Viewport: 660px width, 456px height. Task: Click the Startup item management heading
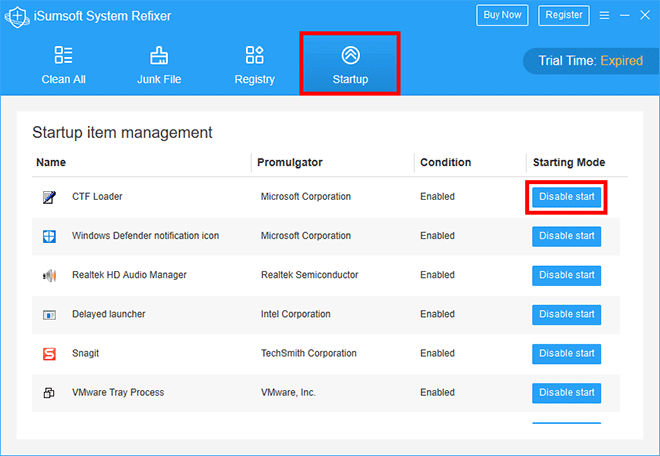[122, 133]
